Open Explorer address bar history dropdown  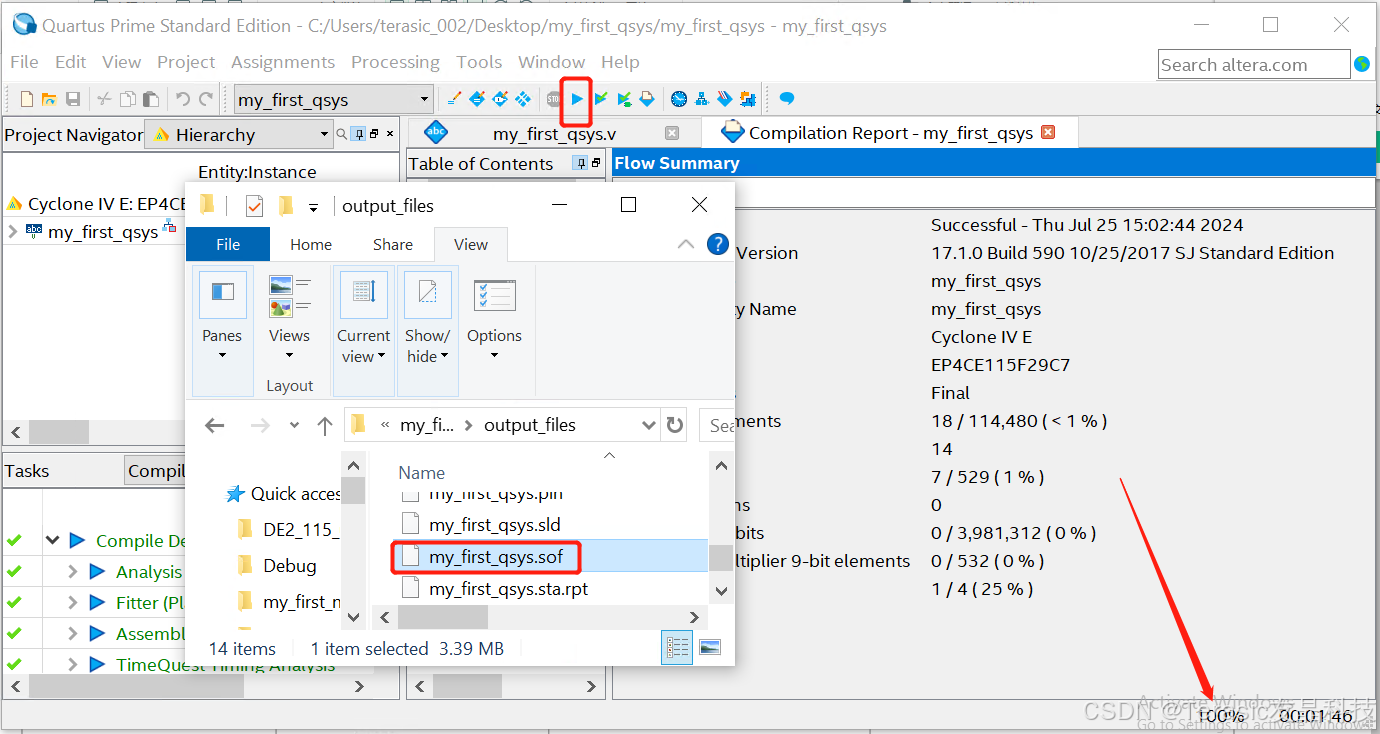coord(648,425)
